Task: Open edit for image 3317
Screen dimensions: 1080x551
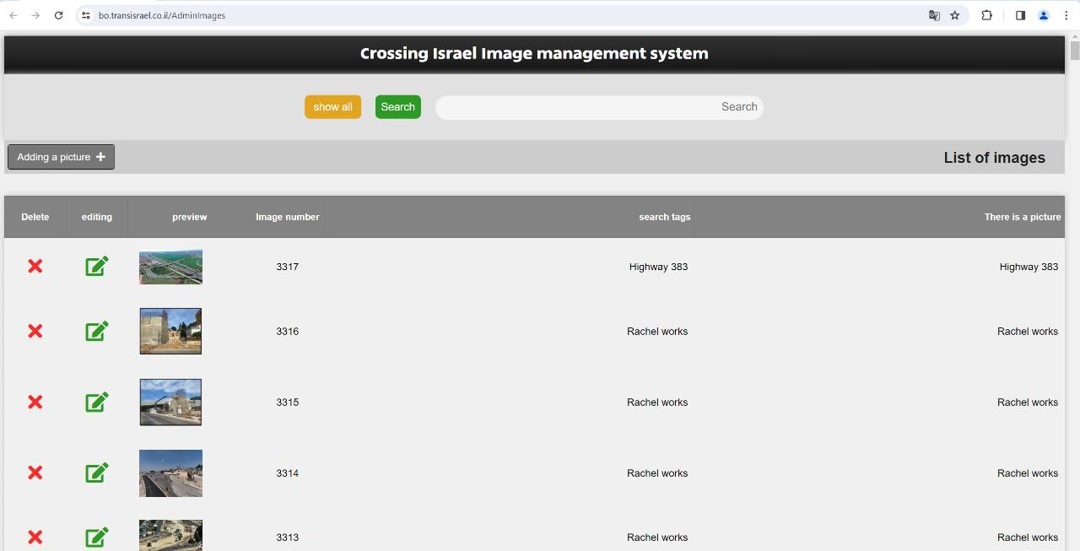Action: pos(97,266)
